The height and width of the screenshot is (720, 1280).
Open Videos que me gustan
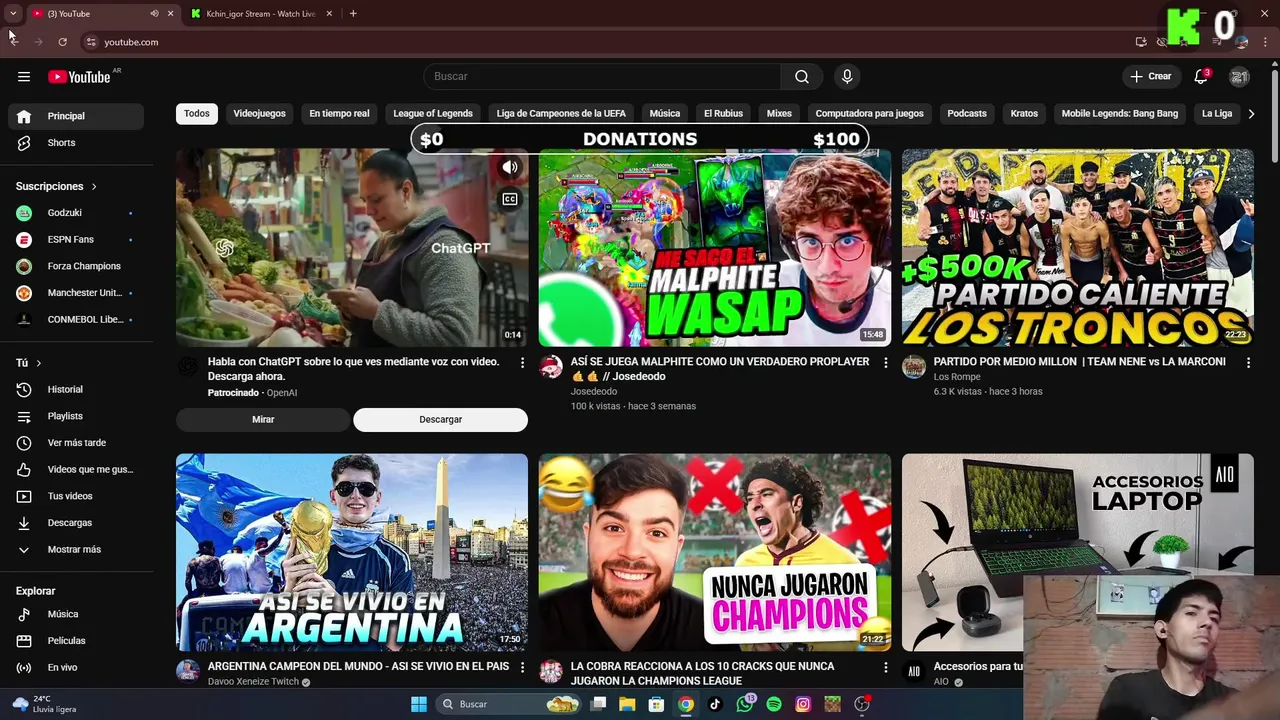point(76,470)
